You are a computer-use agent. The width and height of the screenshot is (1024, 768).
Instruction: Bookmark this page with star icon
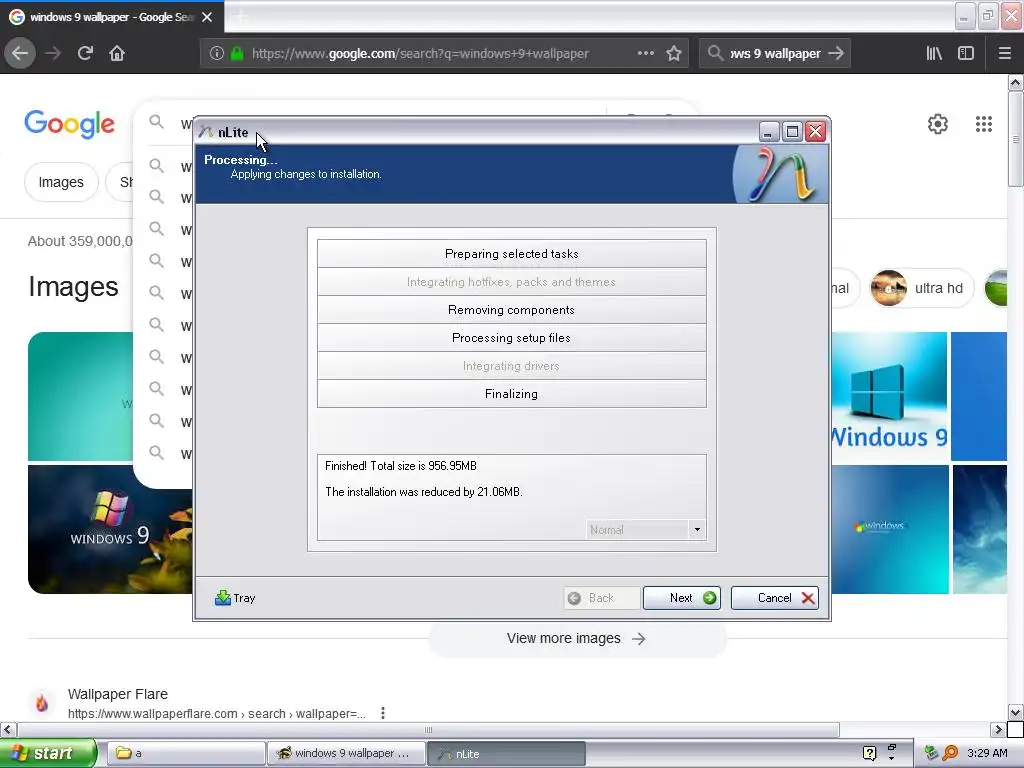click(674, 54)
